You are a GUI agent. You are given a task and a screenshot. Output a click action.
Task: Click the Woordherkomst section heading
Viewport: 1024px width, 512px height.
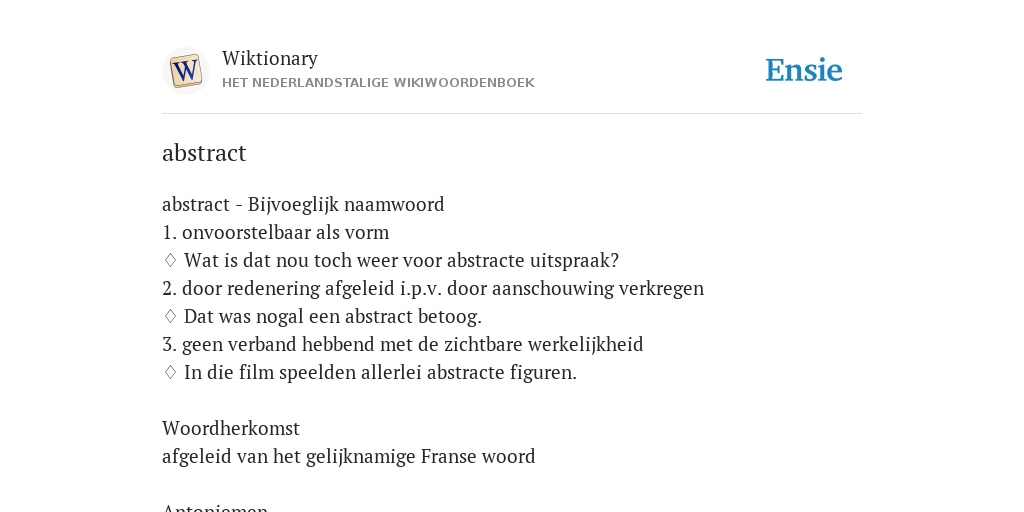(x=231, y=428)
